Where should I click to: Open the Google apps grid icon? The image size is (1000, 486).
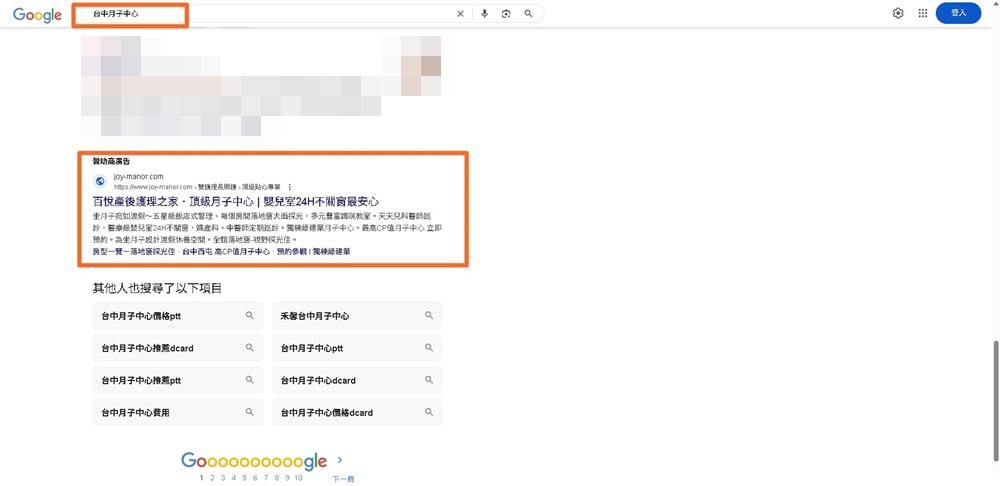coord(923,13)
